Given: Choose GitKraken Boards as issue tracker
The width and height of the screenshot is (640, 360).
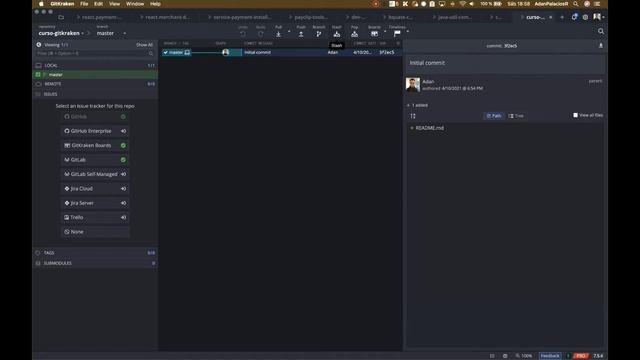Looking at the screenshot, I should (95, 145).
